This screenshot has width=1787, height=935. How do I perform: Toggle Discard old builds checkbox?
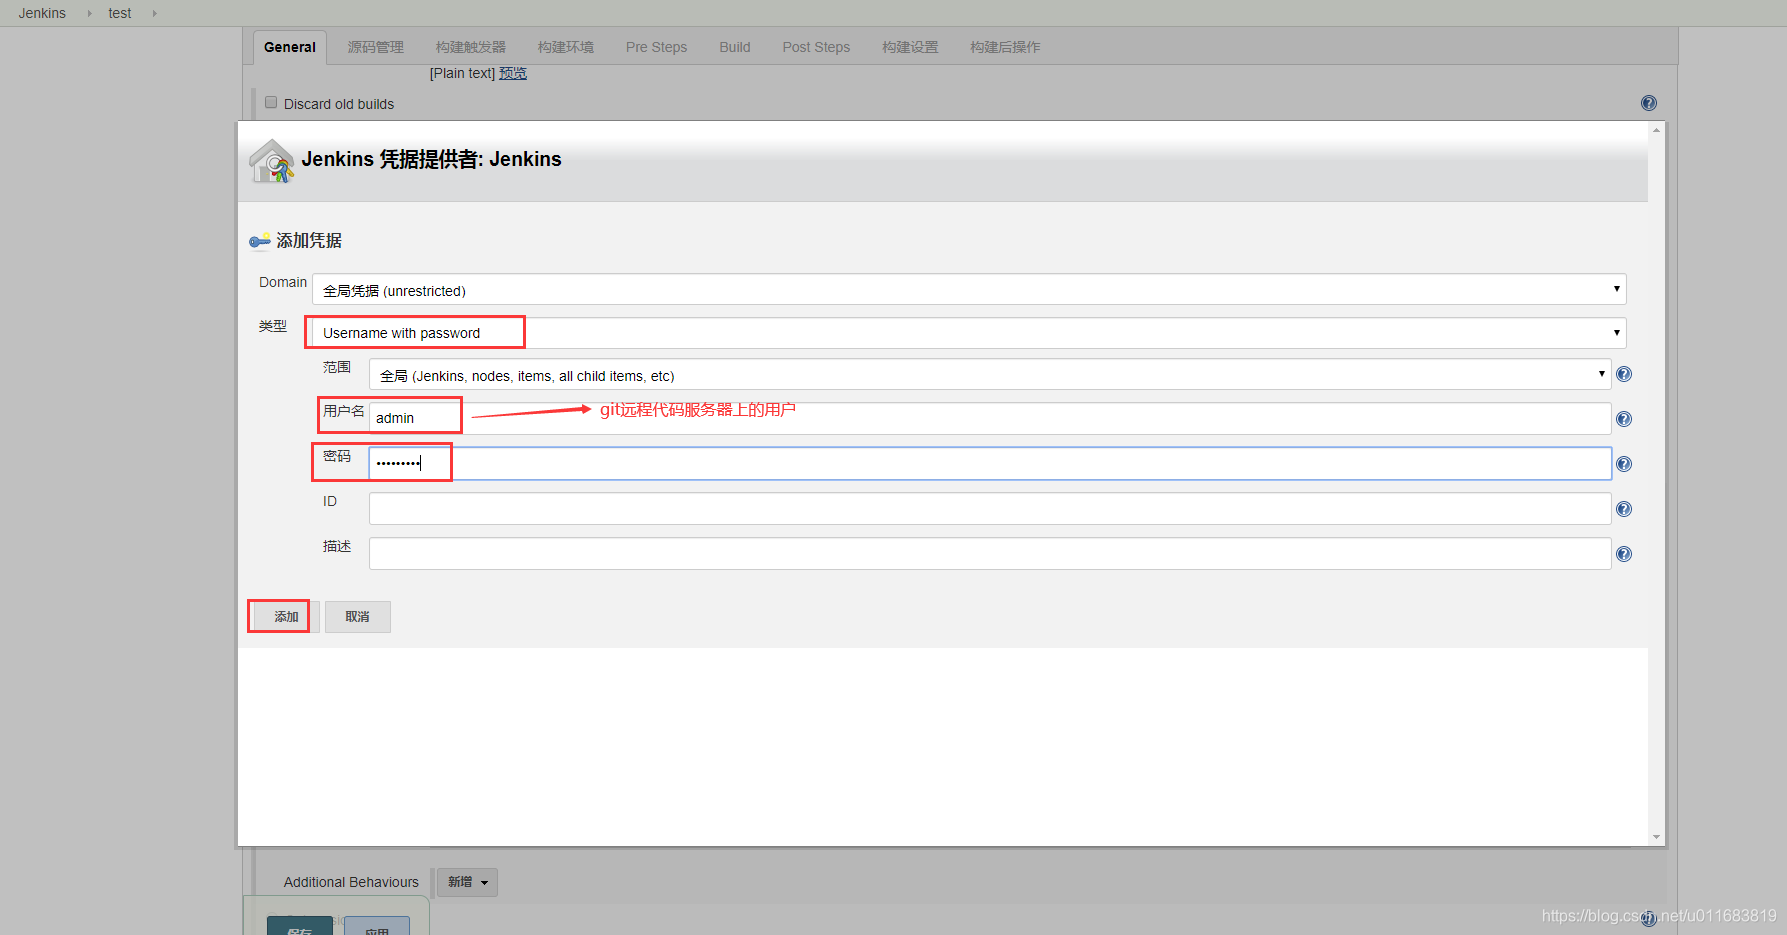pos(271,102)
